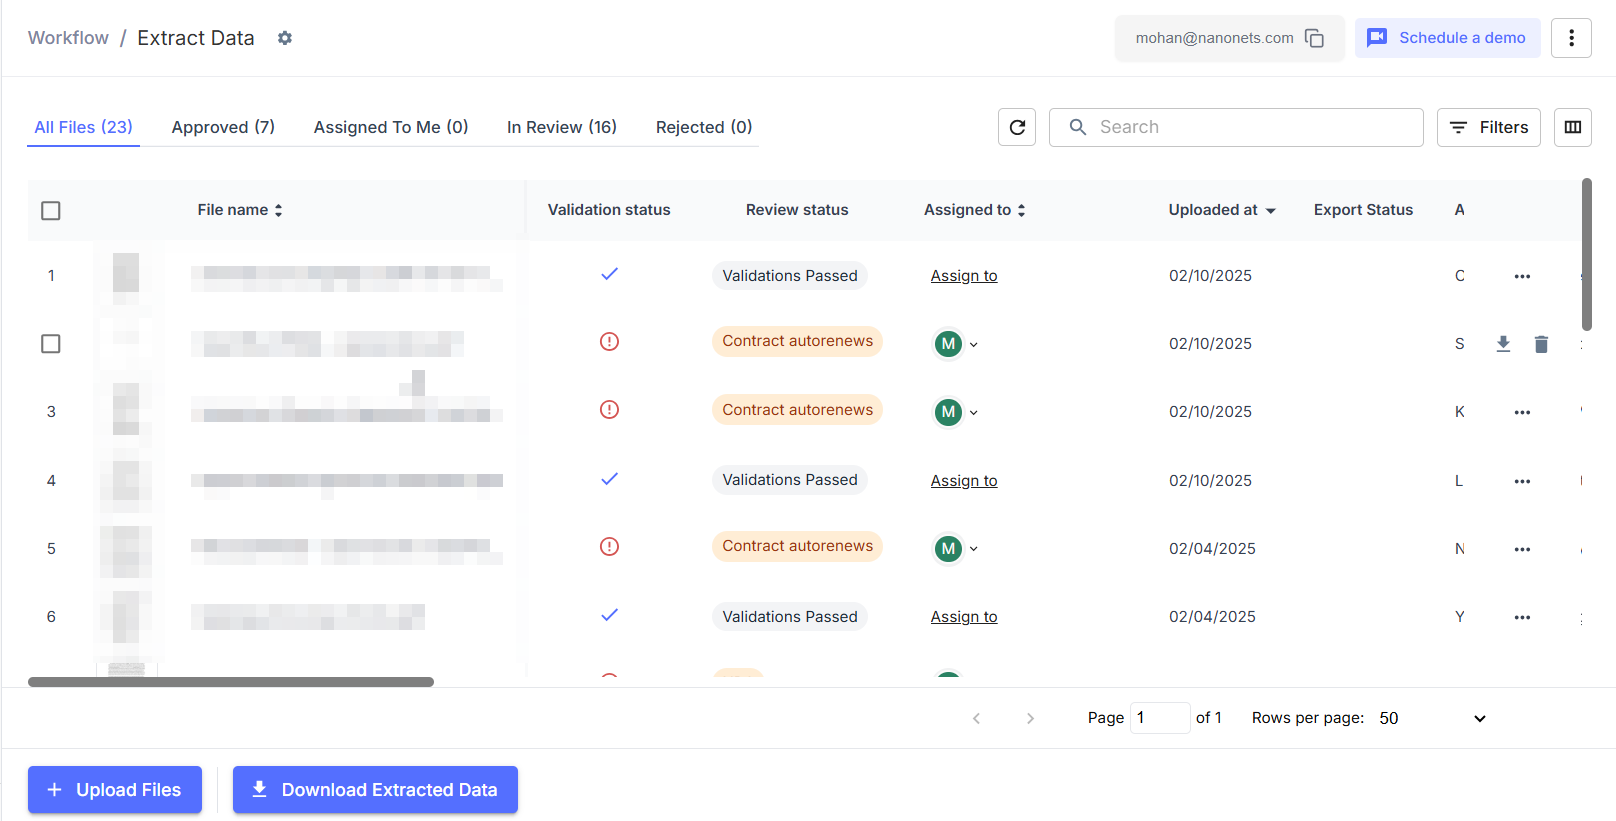1616x821 pixels.
Task: Download the second row file
Action: (x=1503, y=344)
